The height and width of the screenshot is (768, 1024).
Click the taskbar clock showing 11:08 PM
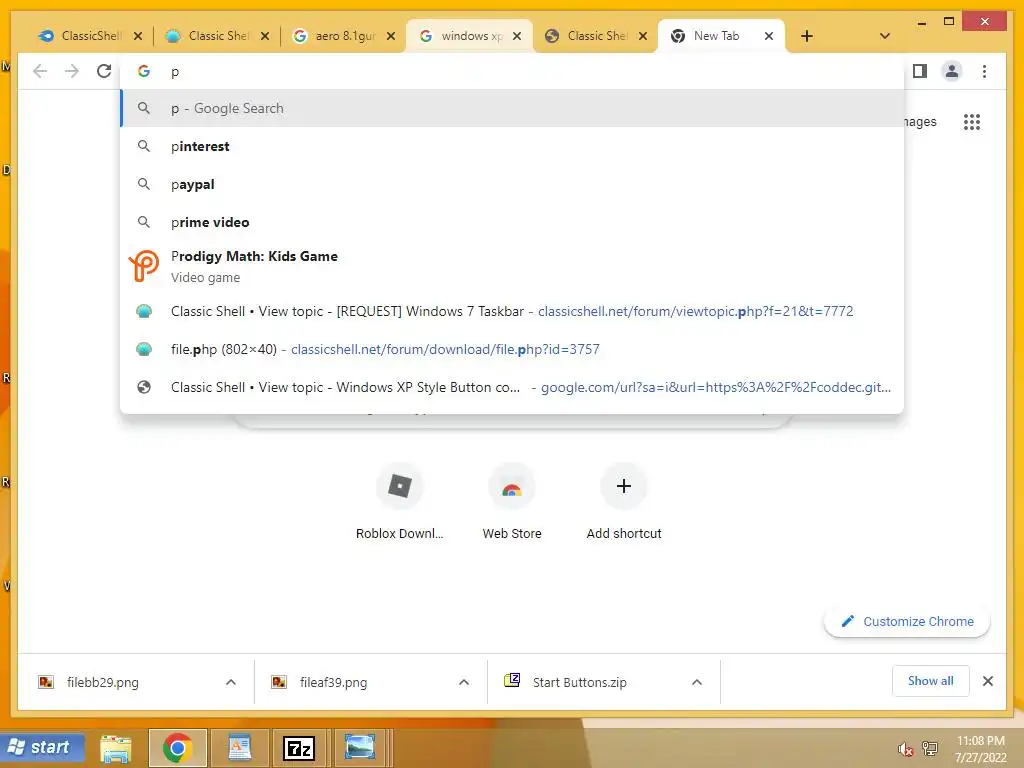980,749
